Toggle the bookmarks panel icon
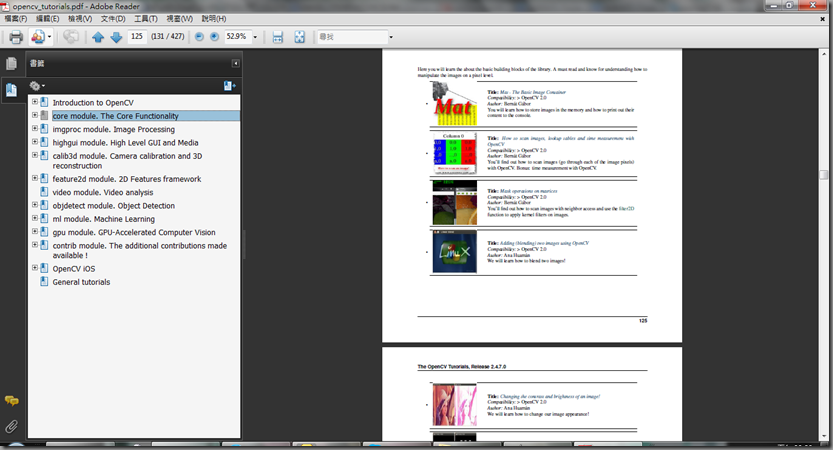833x450 pixels. (x=11, y=89)
